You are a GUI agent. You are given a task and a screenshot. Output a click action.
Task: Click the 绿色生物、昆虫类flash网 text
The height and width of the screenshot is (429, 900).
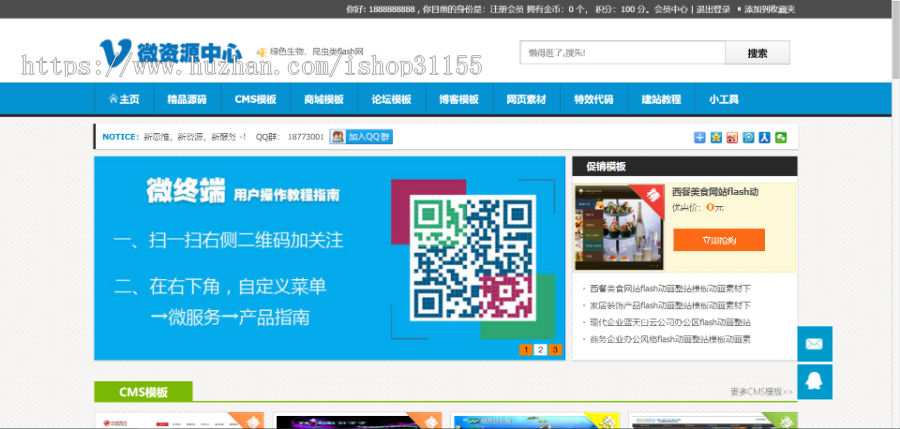pyautogui.click(x=317, y=52)
